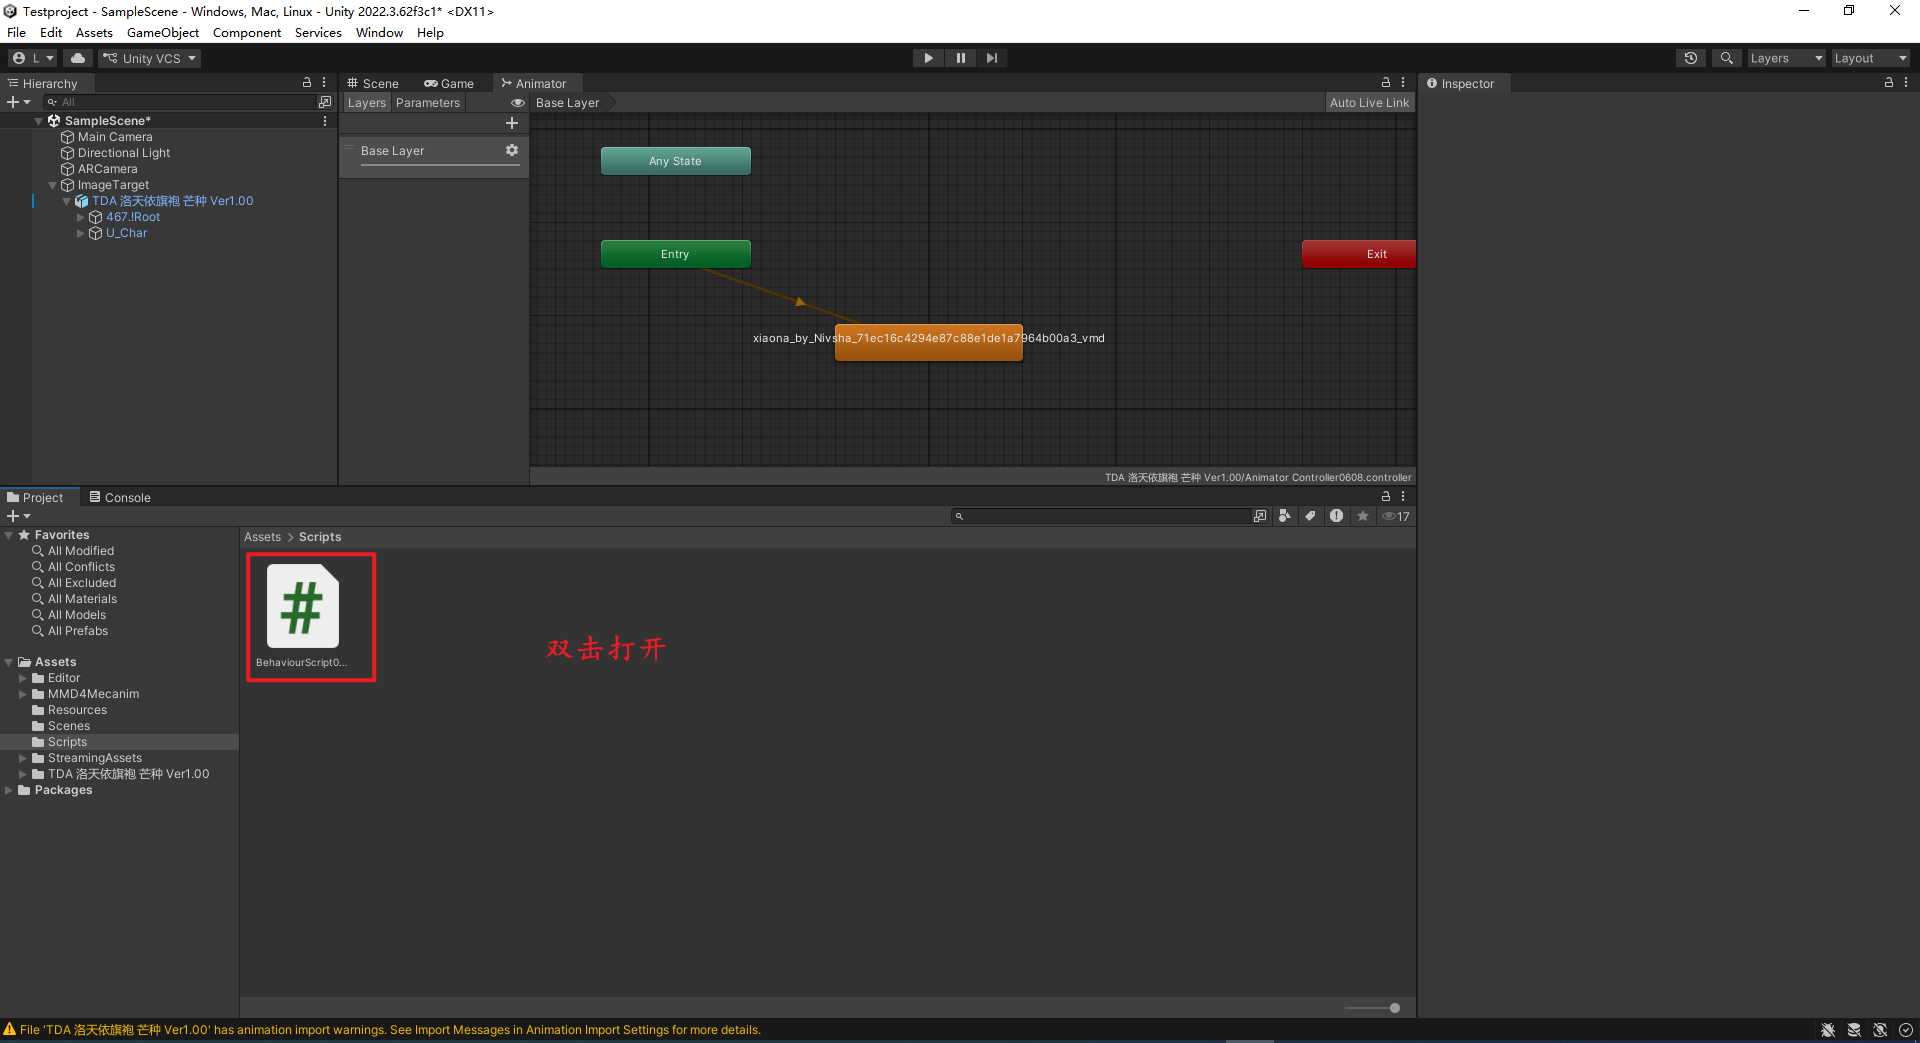This screenshot has width=1920, height=1043.
Task: Expand the 467.!Root object
Action: (81, 217)
